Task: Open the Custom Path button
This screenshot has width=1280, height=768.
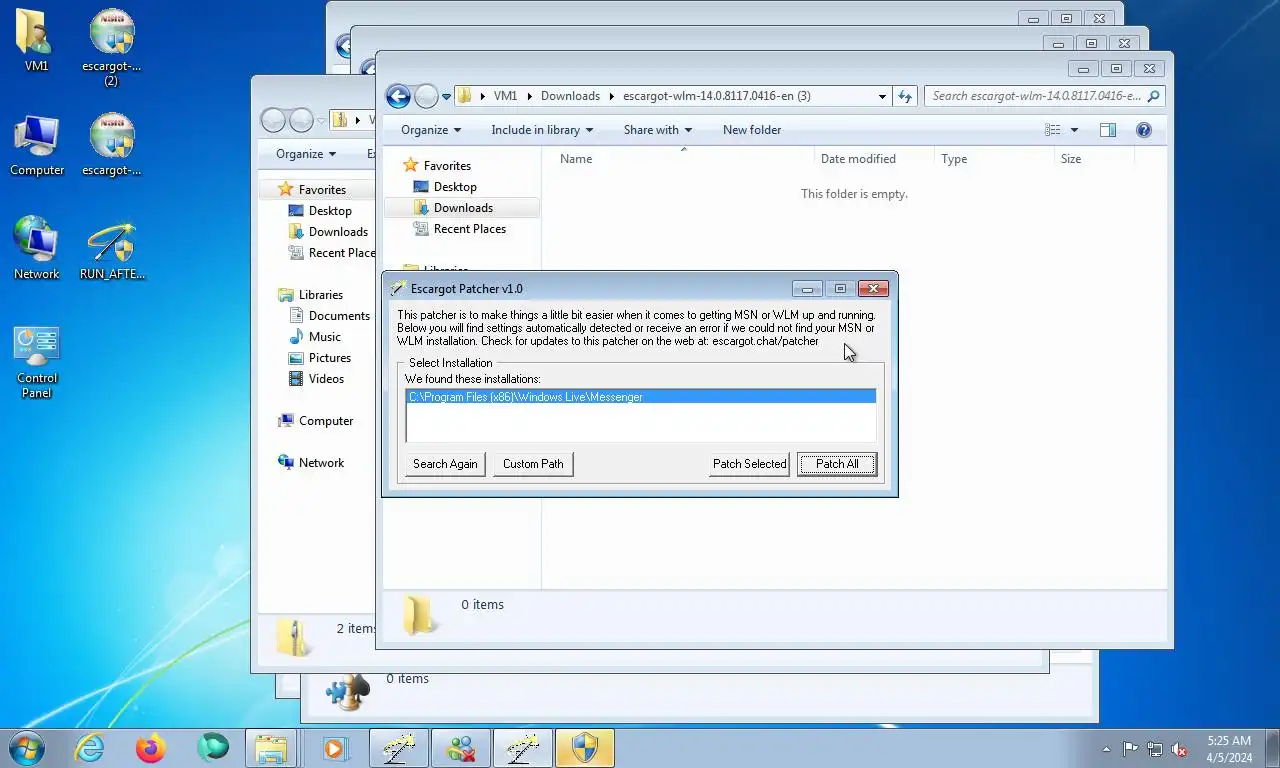Action: coord(533,464)
